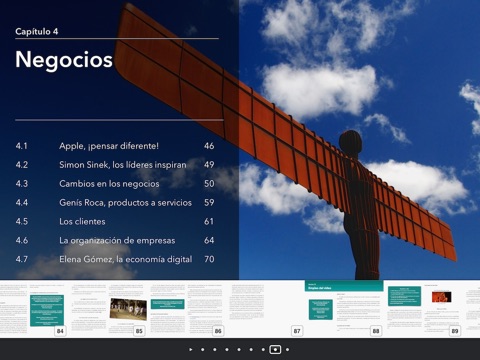Go to section 4.2 Simon Sinek
Image resolution: width=480 pixels, height=360 pixels.
point(115,165)
